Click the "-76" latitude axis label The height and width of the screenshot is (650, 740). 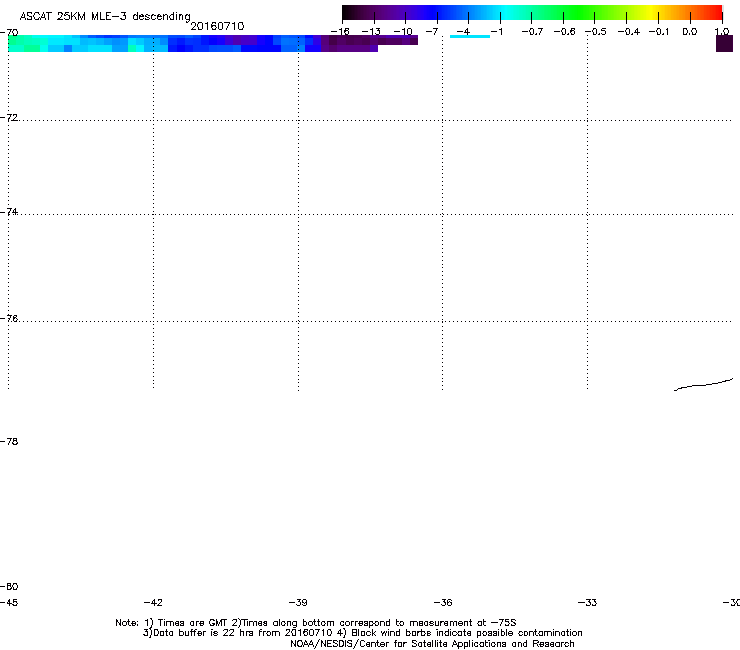click(x=9, y=318)
